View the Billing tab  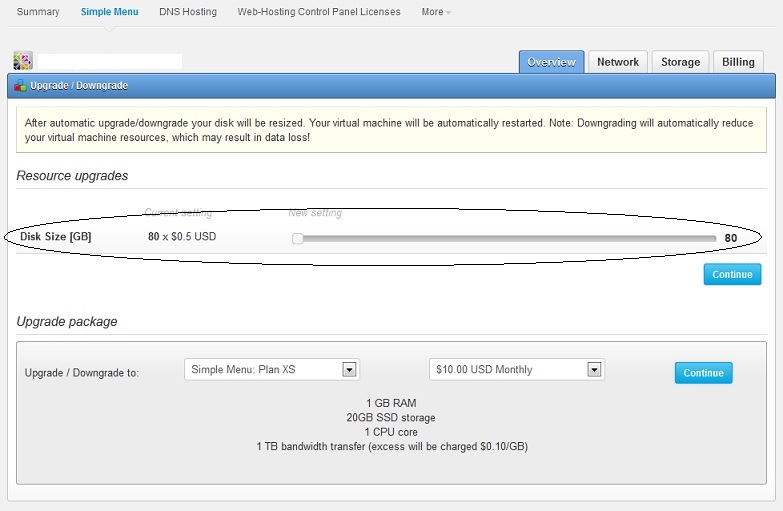[738, 62]
